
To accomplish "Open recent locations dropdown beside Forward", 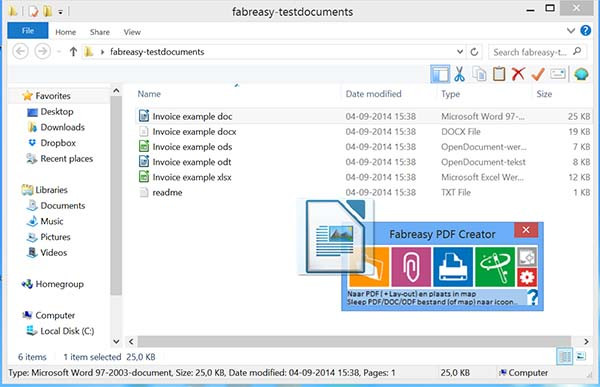I will [x=59, y=52].
